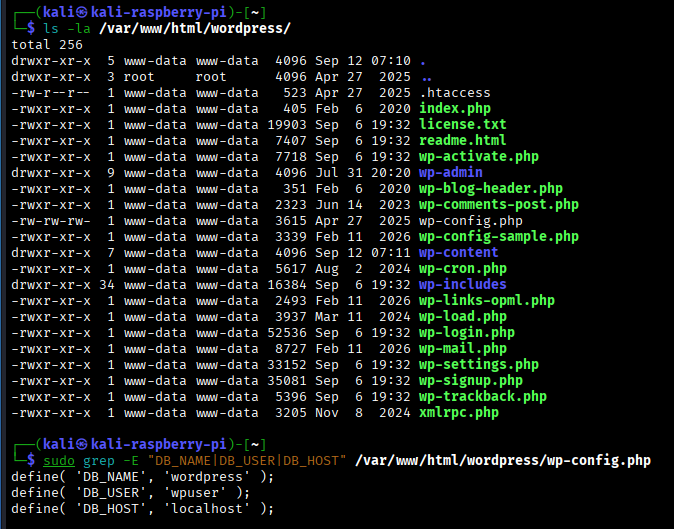Viewport: 674px width, 529px height.
Task: Select wp-load.php filename
Action: (463, 317)
